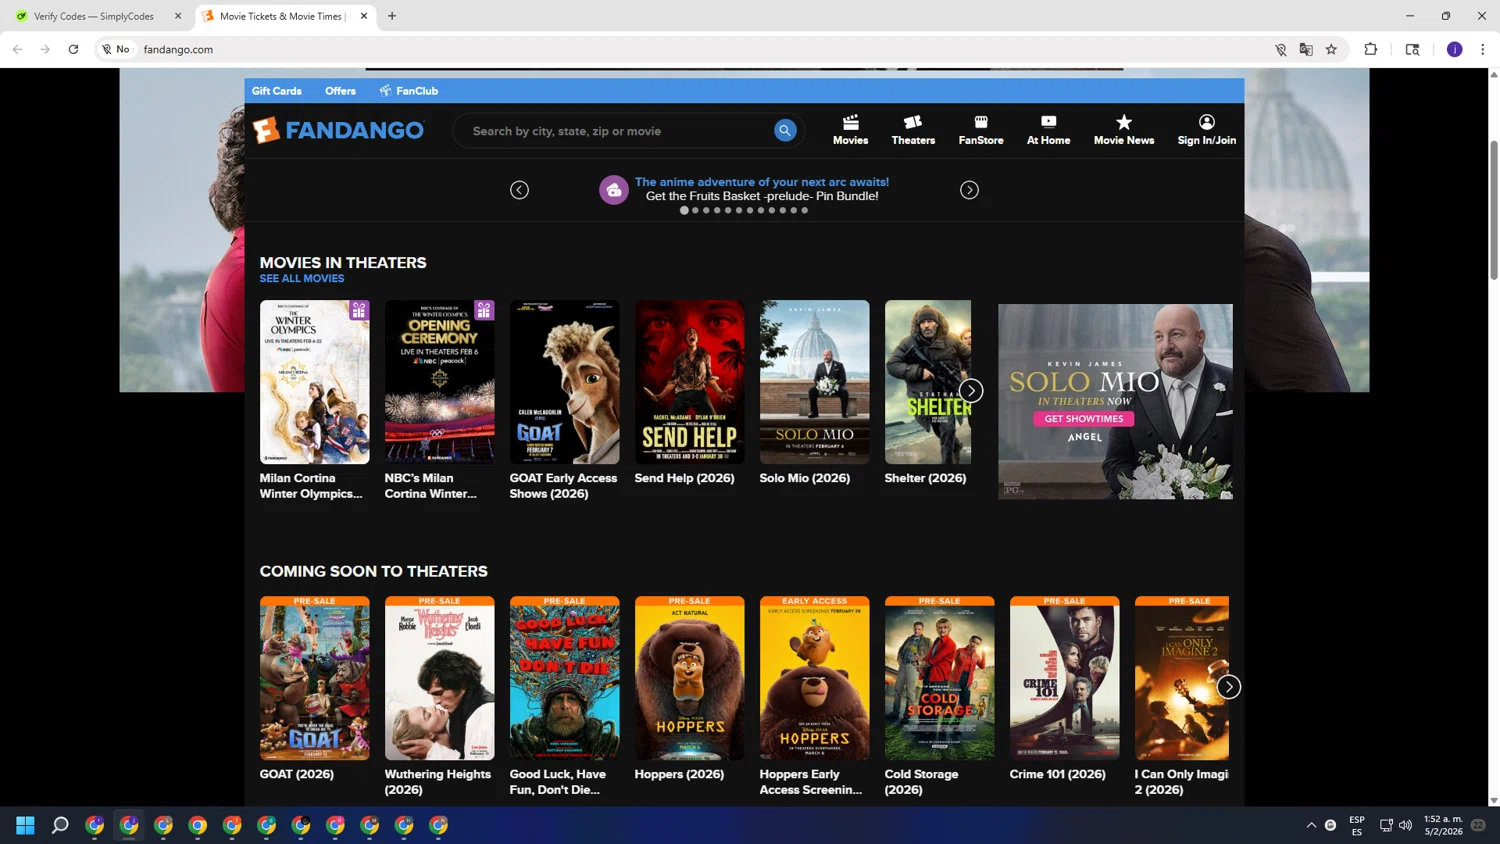Click the blue search magnifier button
The width and height of the screenshot is (1500, 844).
click(x=785, y=131)
